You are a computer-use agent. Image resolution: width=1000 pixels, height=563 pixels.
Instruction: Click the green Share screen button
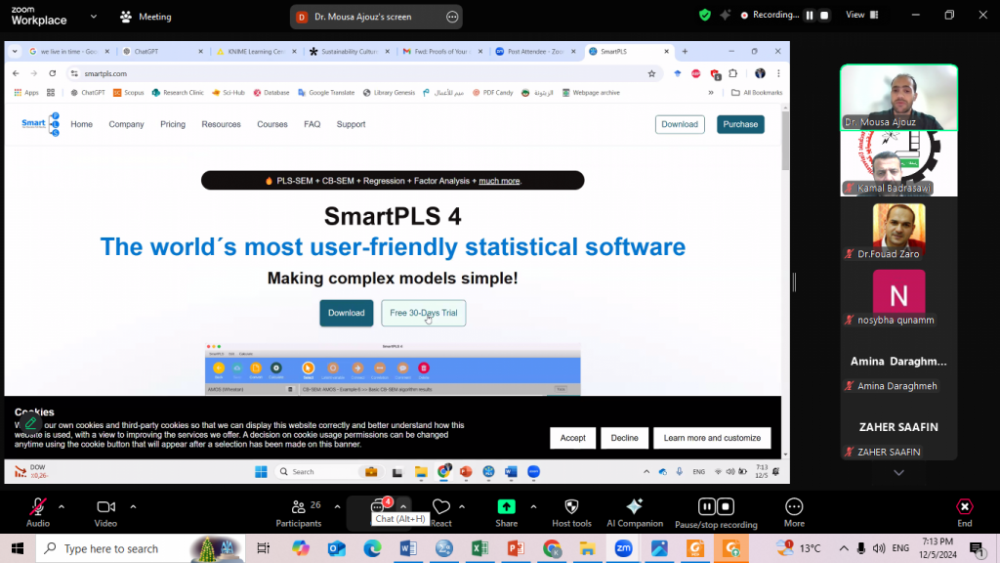point(506,513)
